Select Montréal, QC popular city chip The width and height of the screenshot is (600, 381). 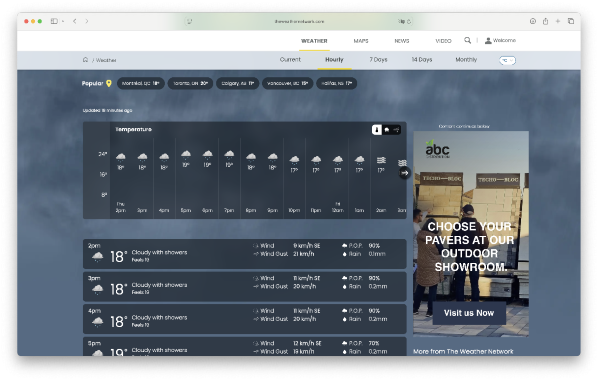click(140, 83)
